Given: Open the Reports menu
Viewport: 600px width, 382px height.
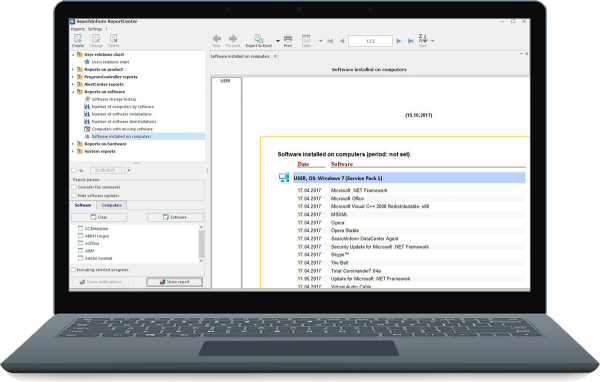Looking at the screenshot, I should click(x=78, y=29).
